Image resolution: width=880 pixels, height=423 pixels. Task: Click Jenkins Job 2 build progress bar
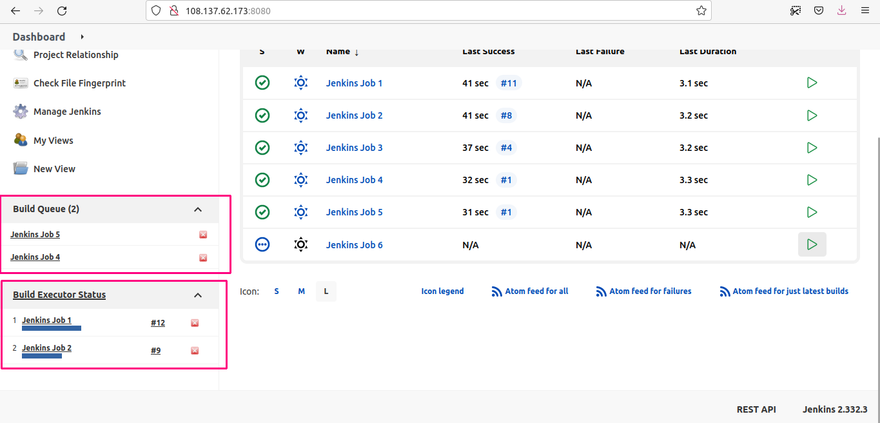pyautogui.click(x=42, y=356)
